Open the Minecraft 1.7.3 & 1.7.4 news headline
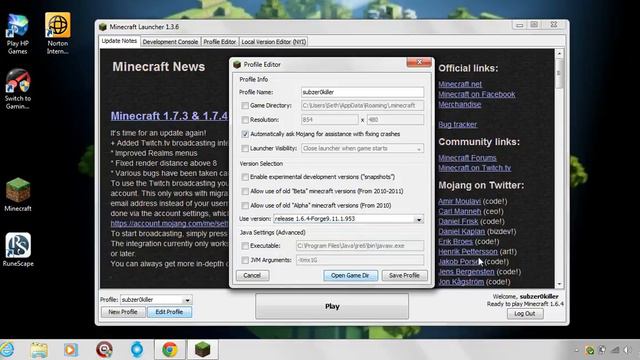 click(169, 116)
